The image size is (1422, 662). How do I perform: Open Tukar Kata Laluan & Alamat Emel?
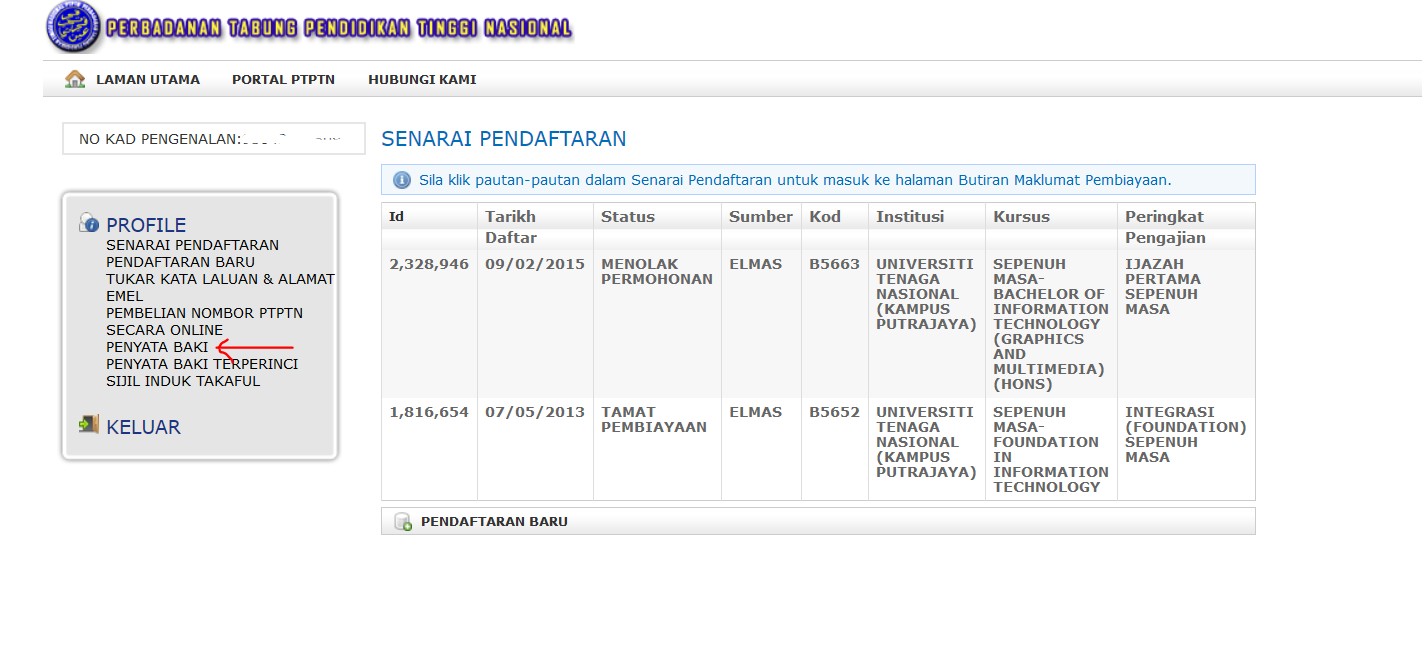(x=220, y=287)
